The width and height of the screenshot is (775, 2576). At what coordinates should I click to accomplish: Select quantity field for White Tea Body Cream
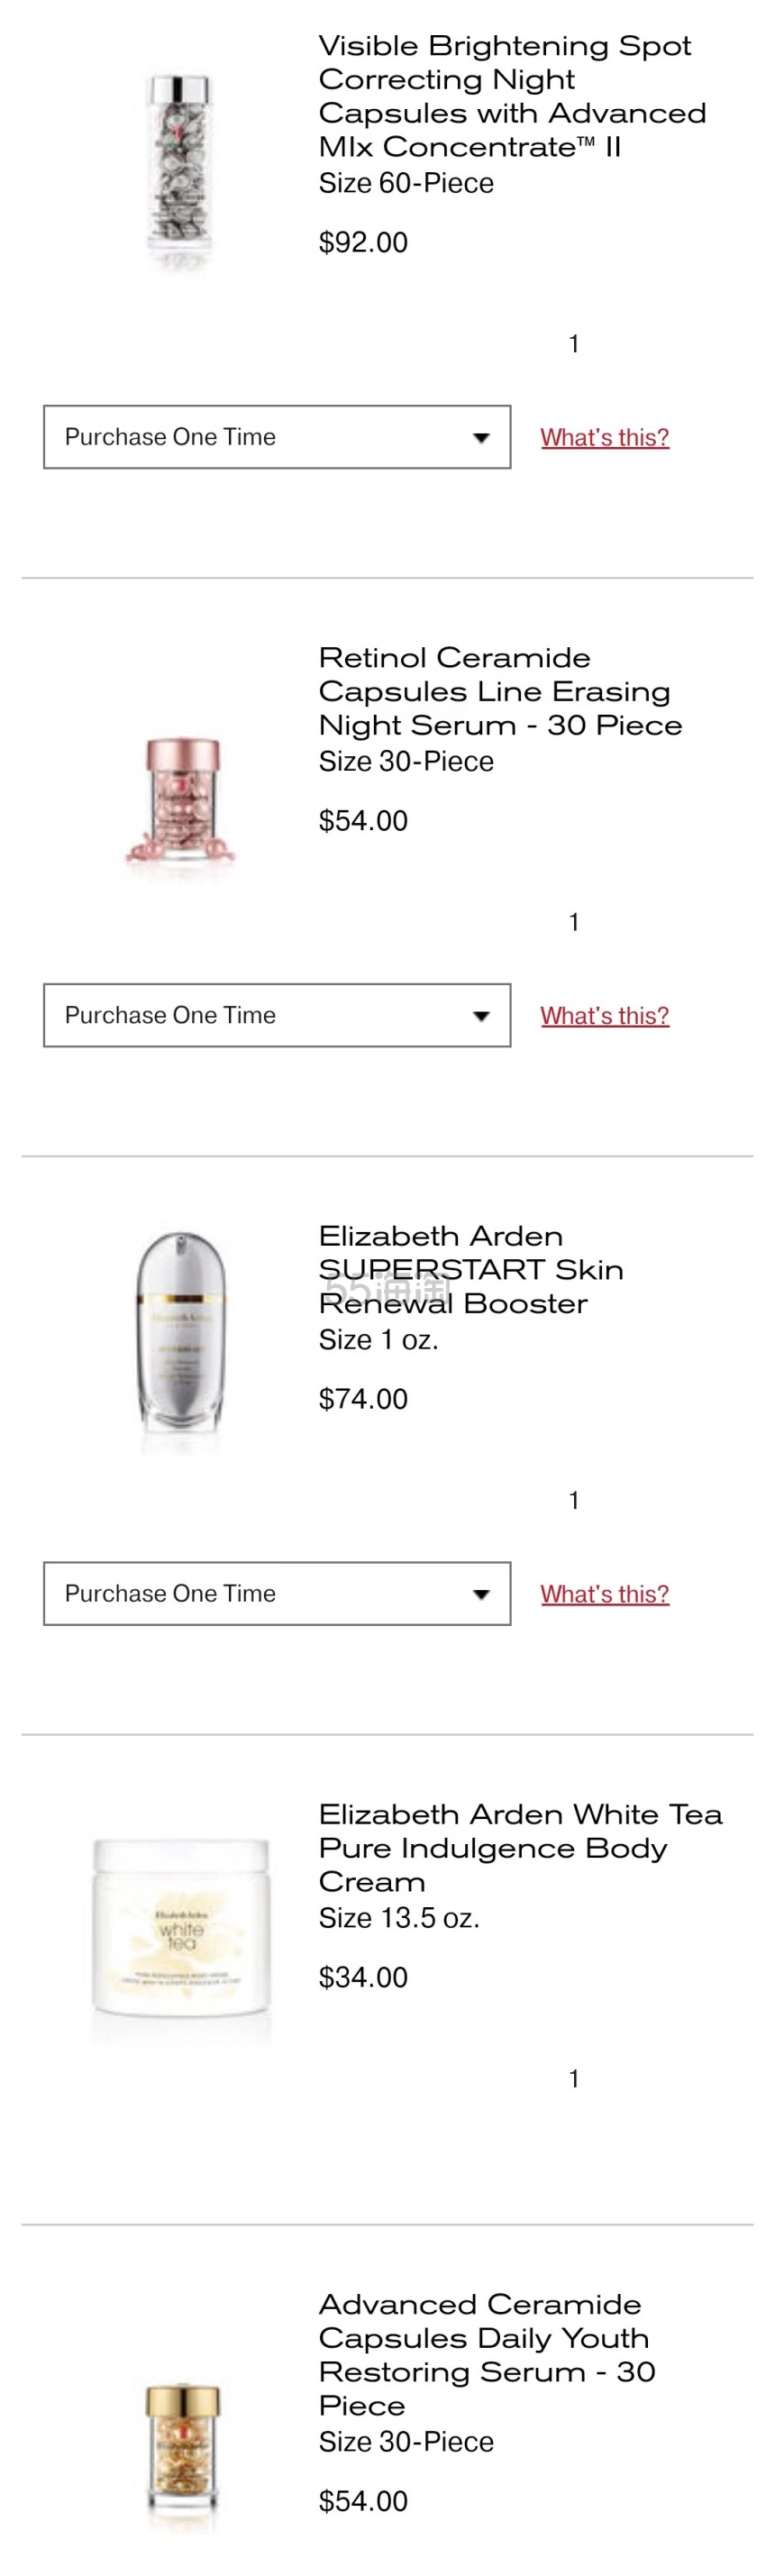574,2078
